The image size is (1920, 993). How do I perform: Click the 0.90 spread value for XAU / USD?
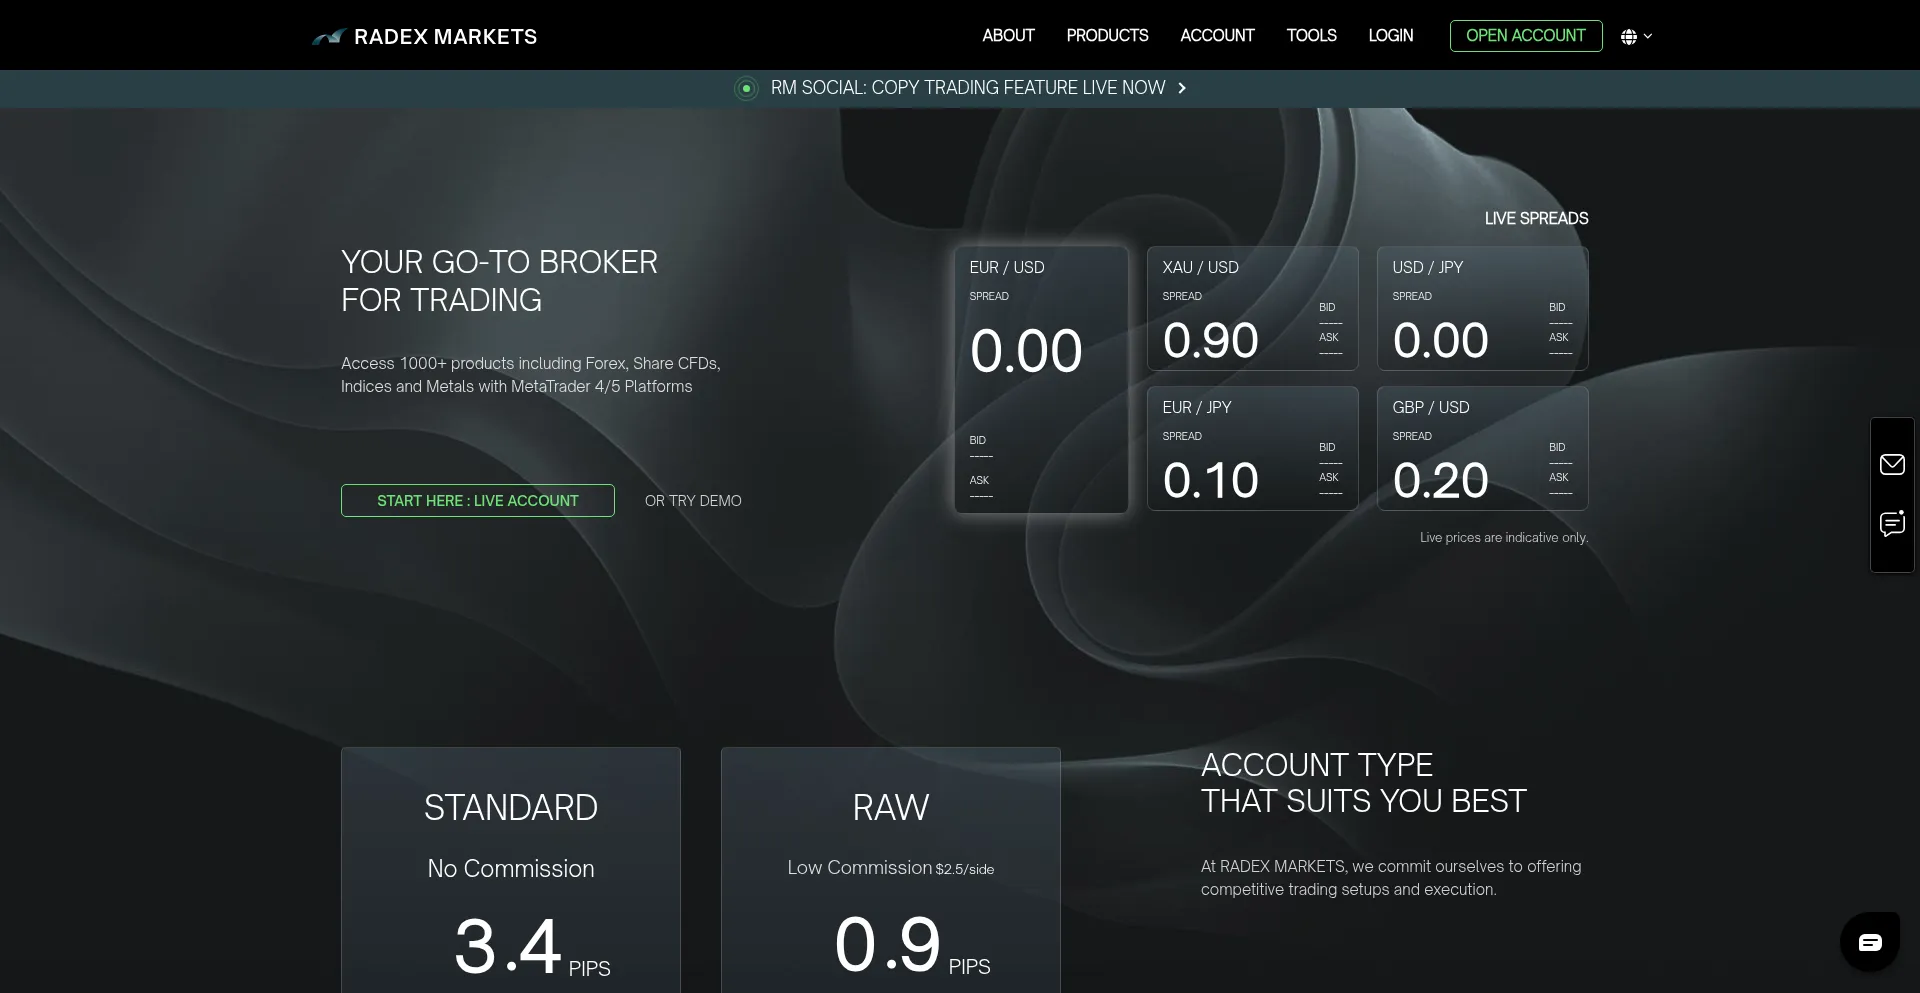[1211, 341]
